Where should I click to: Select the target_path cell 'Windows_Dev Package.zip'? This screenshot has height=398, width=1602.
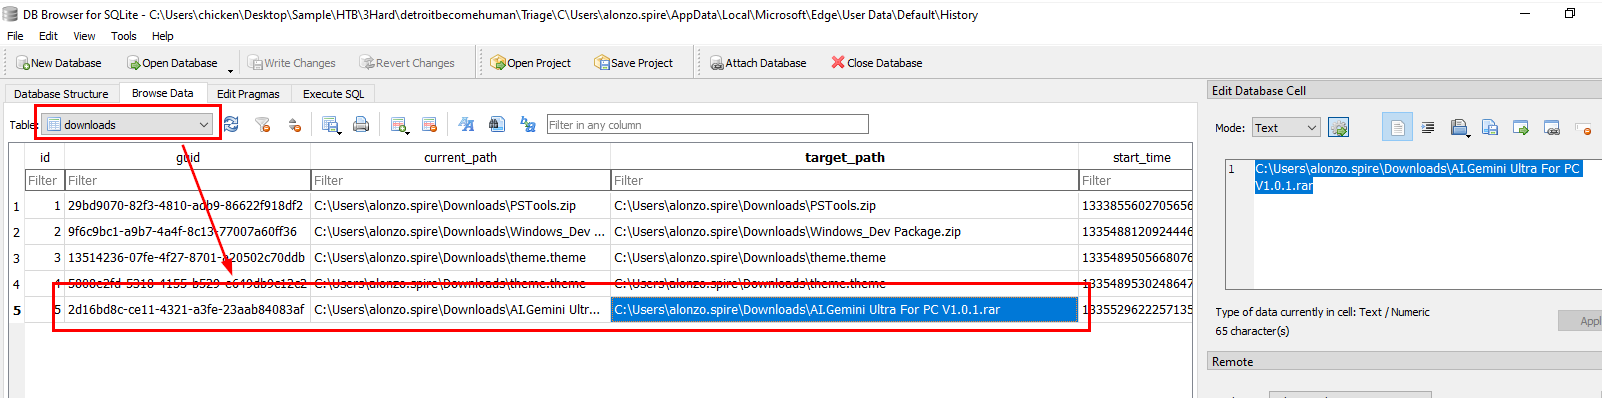point(845,232)
